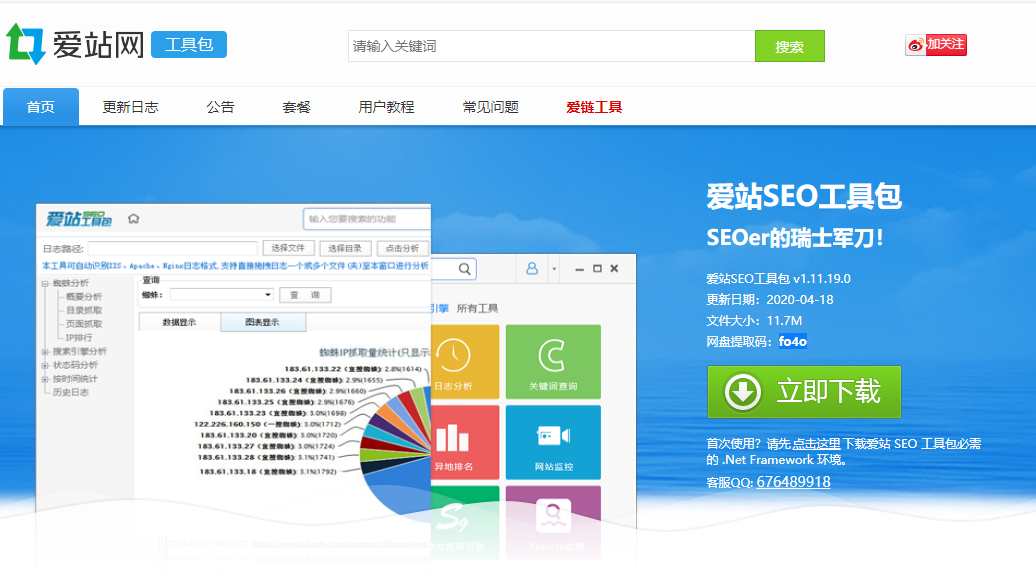
Task: Open the 关键词查询 tool tile
Action: click(x=553, y=360)
